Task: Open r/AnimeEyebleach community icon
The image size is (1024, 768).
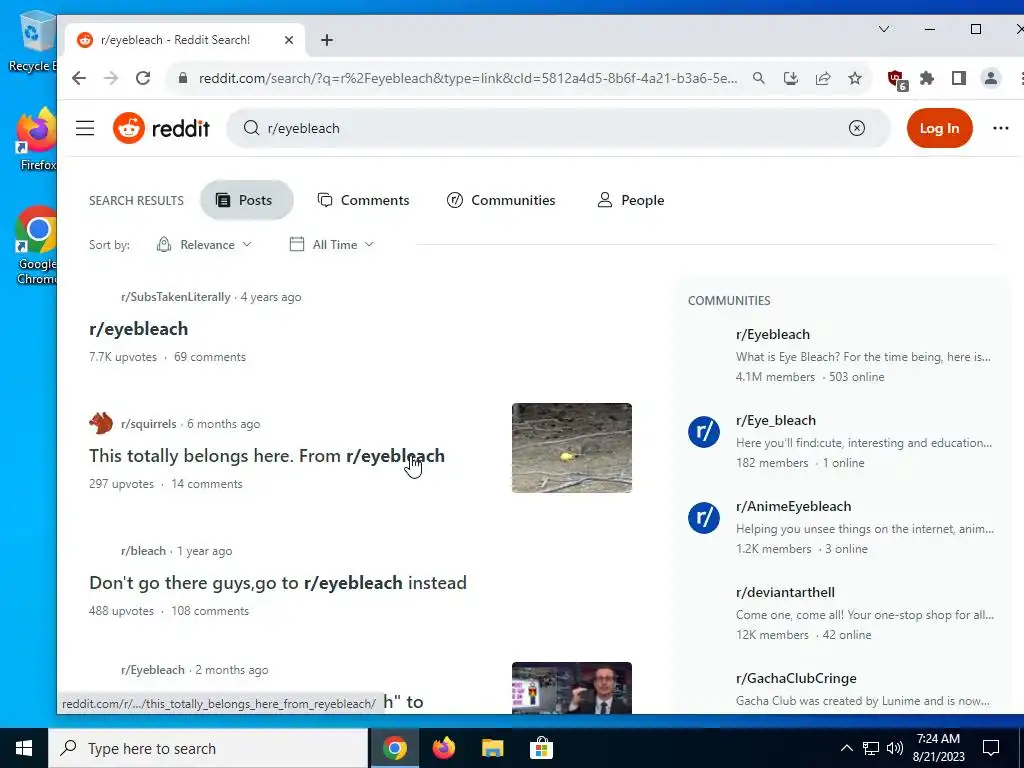Action: tap(703, 518)
